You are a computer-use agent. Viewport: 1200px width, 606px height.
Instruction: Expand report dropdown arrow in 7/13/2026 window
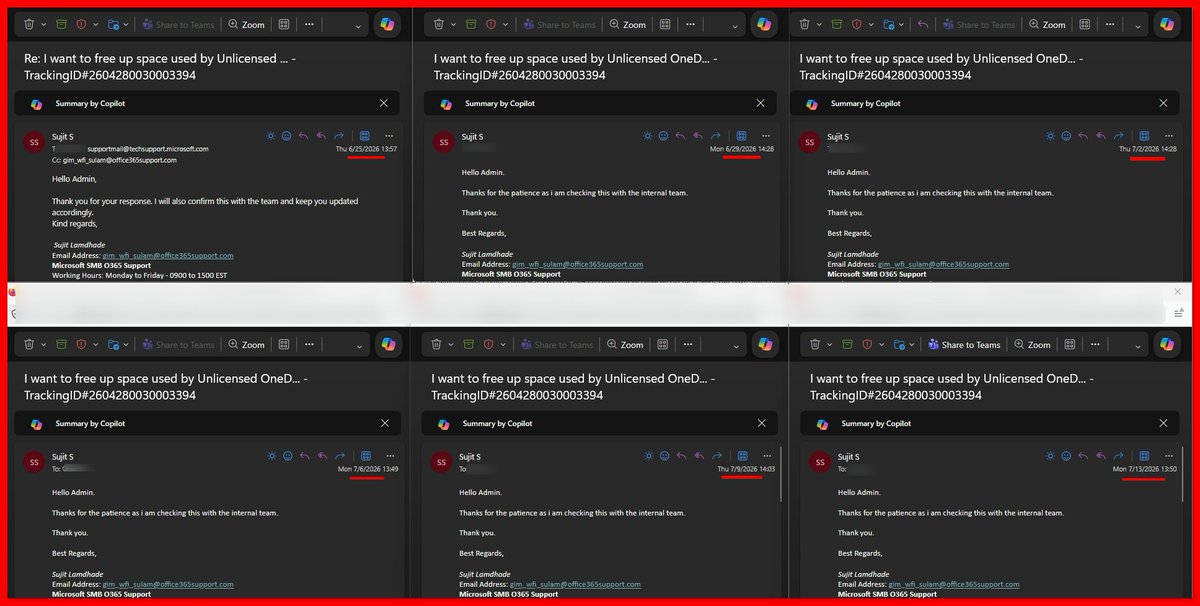882,345
